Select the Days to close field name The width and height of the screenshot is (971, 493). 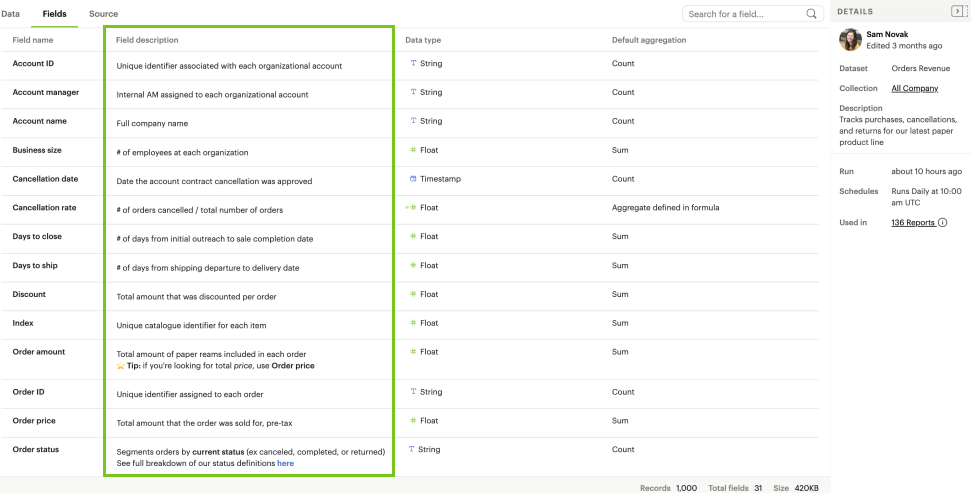37,236
